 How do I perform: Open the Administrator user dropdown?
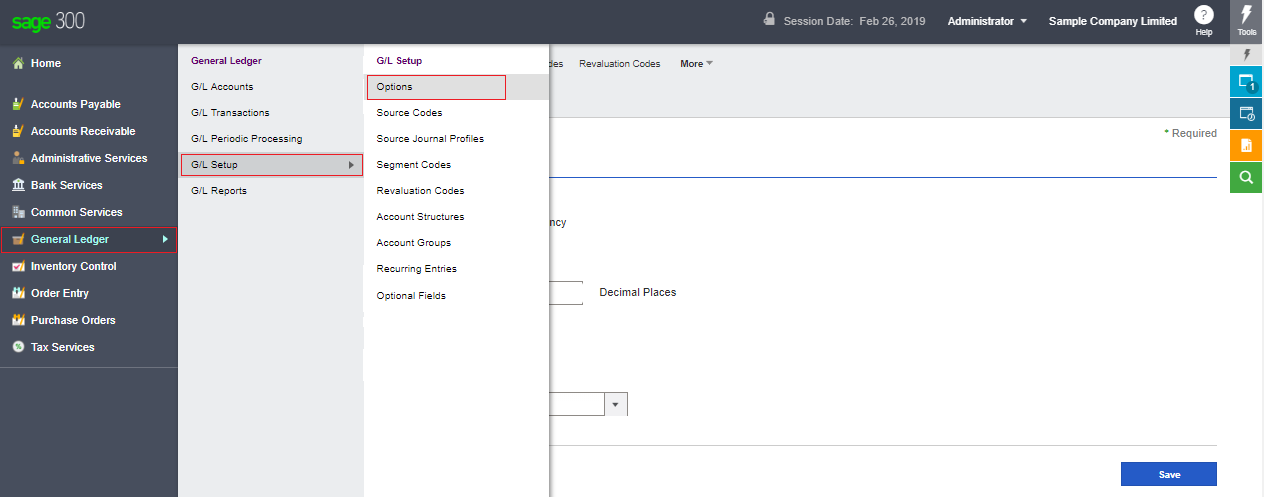click(x=986, y=21)
